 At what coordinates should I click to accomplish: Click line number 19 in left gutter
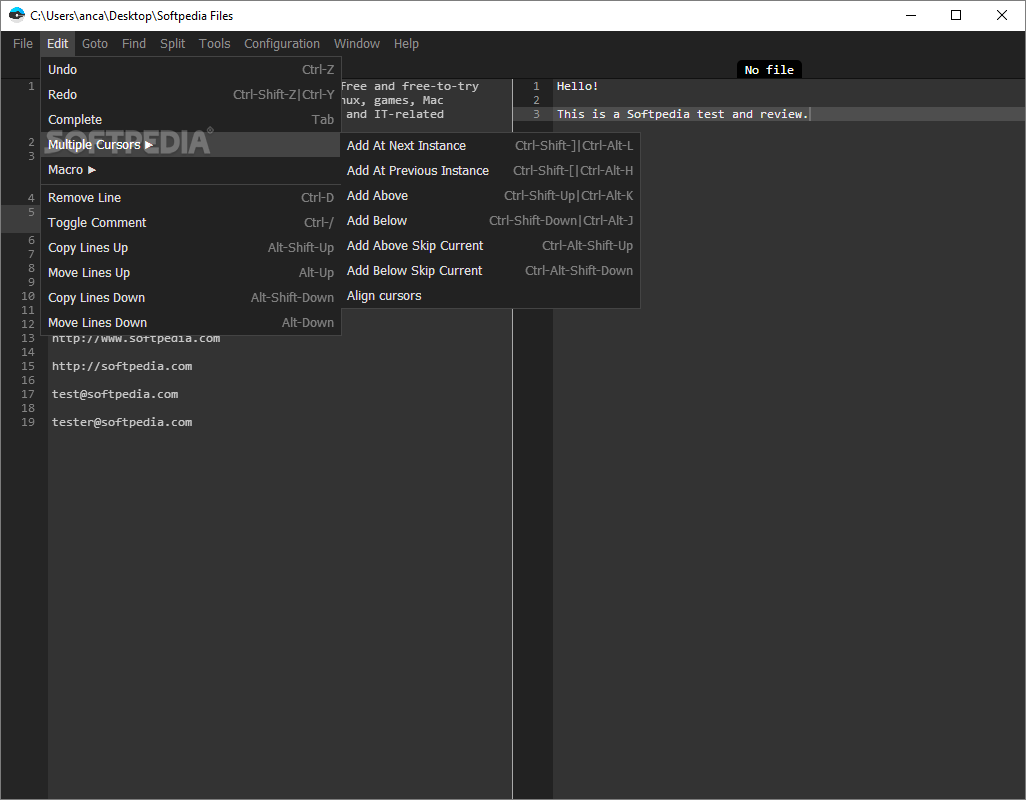click(x=28, y=423)
